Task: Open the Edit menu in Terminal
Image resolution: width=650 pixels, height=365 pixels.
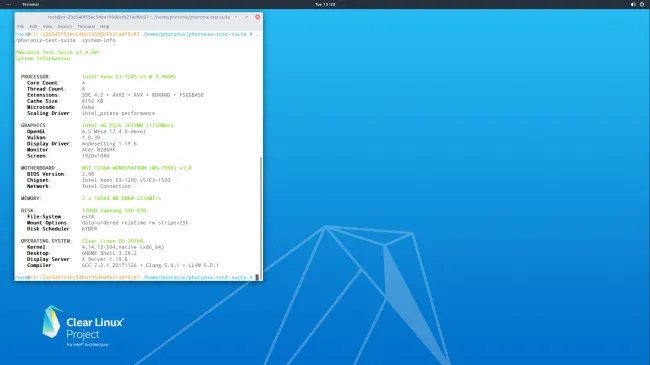Action: click(x=33, y=27)
